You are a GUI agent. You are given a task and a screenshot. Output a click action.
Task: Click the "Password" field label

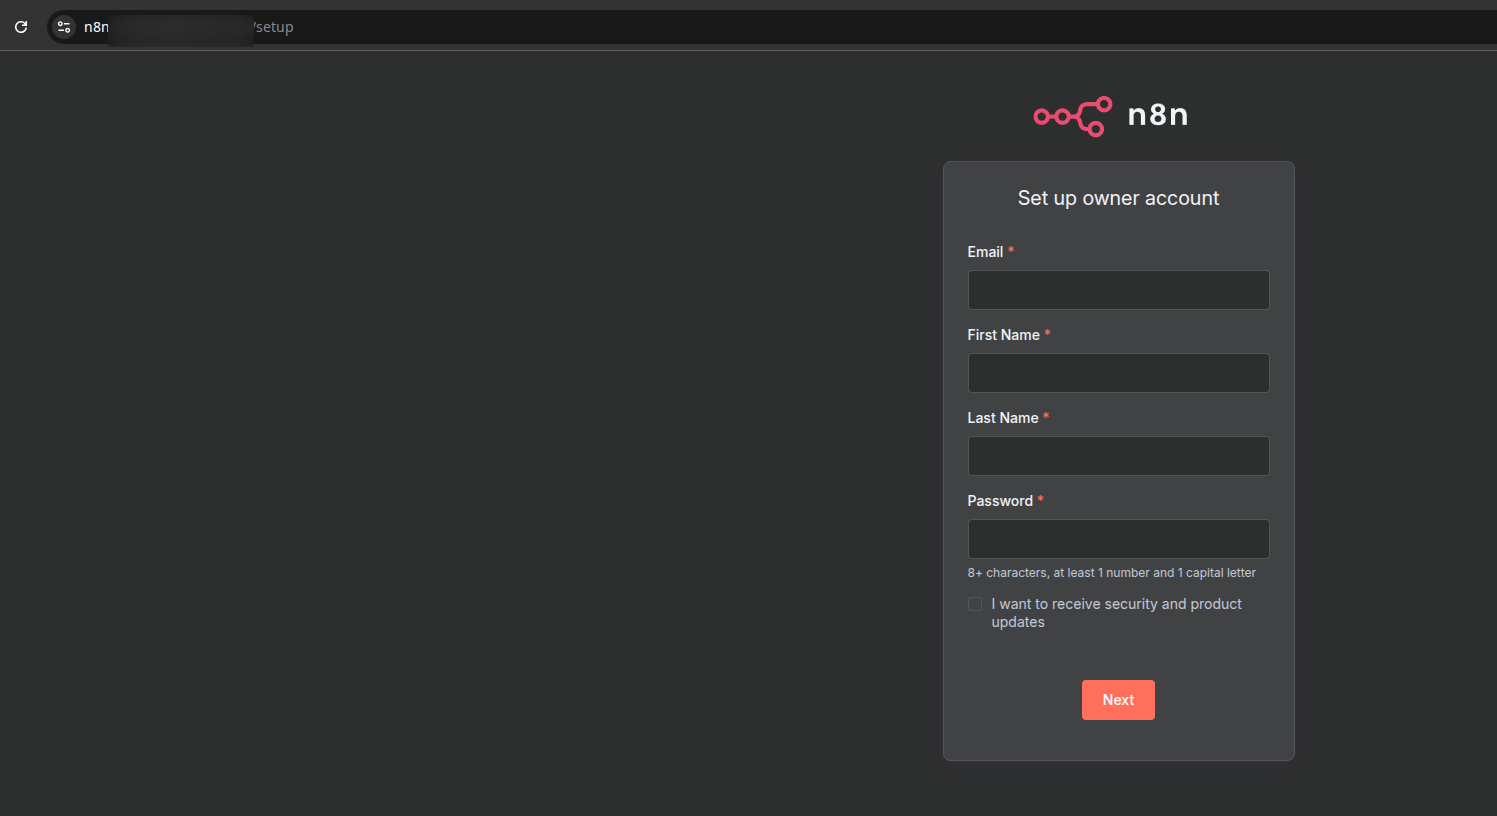tap(1000, 501)
